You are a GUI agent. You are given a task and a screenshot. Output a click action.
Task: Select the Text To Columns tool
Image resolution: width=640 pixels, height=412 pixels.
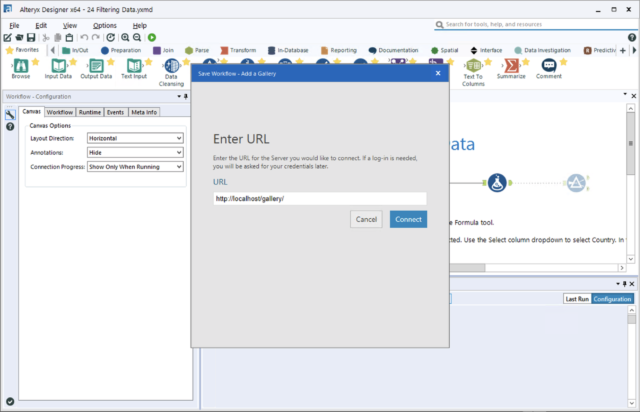[473, 72]
